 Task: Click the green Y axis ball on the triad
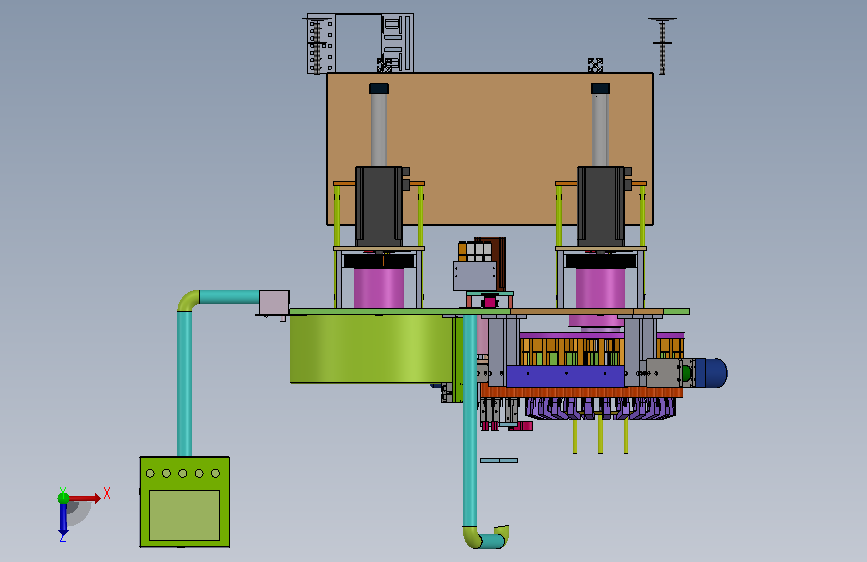coord(64,498)
